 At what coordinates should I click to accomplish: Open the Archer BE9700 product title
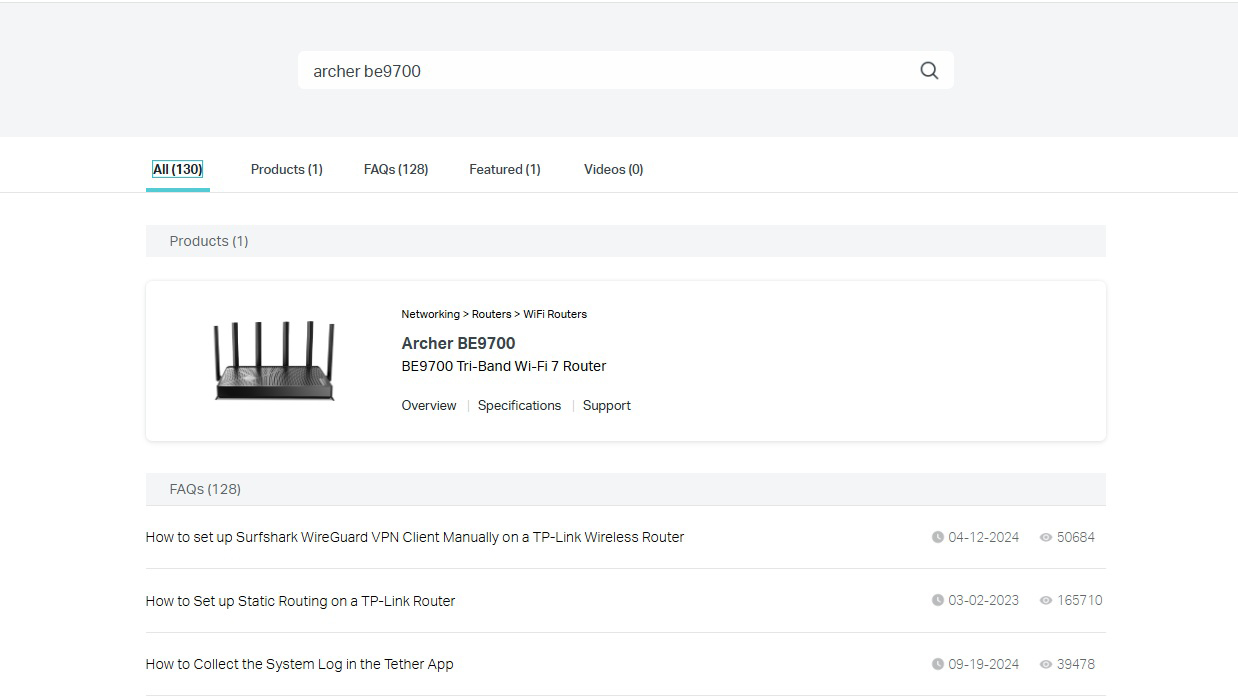pos(458,343)
